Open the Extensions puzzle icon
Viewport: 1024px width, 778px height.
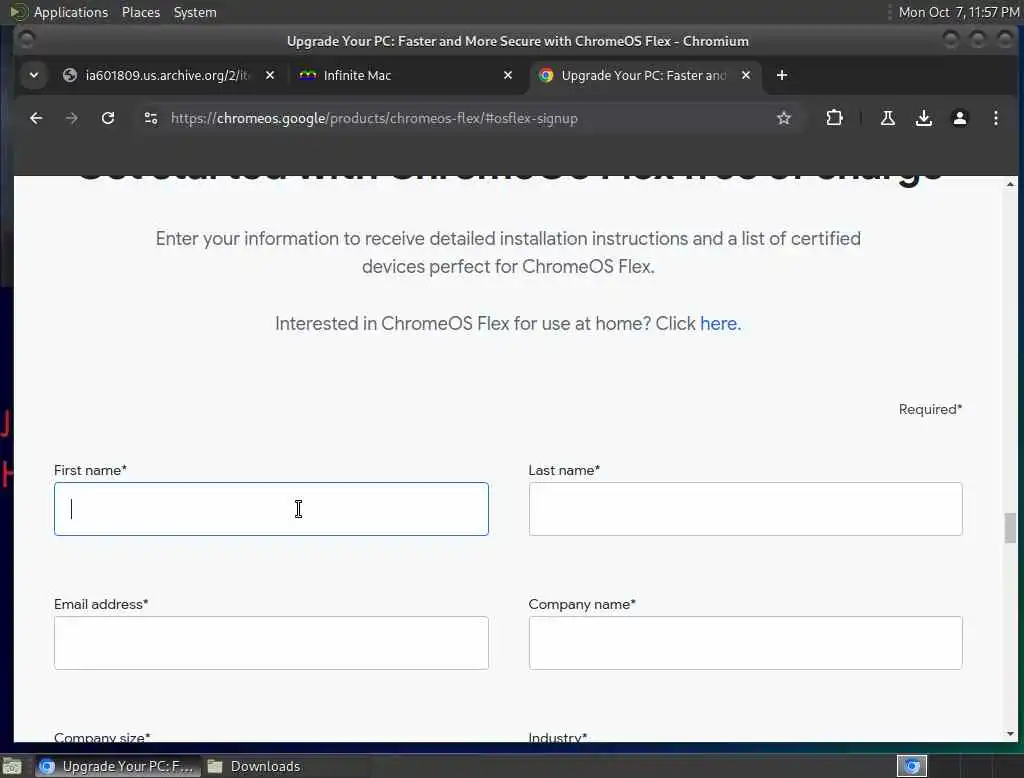pyautogui.click(x=834, y=118)
